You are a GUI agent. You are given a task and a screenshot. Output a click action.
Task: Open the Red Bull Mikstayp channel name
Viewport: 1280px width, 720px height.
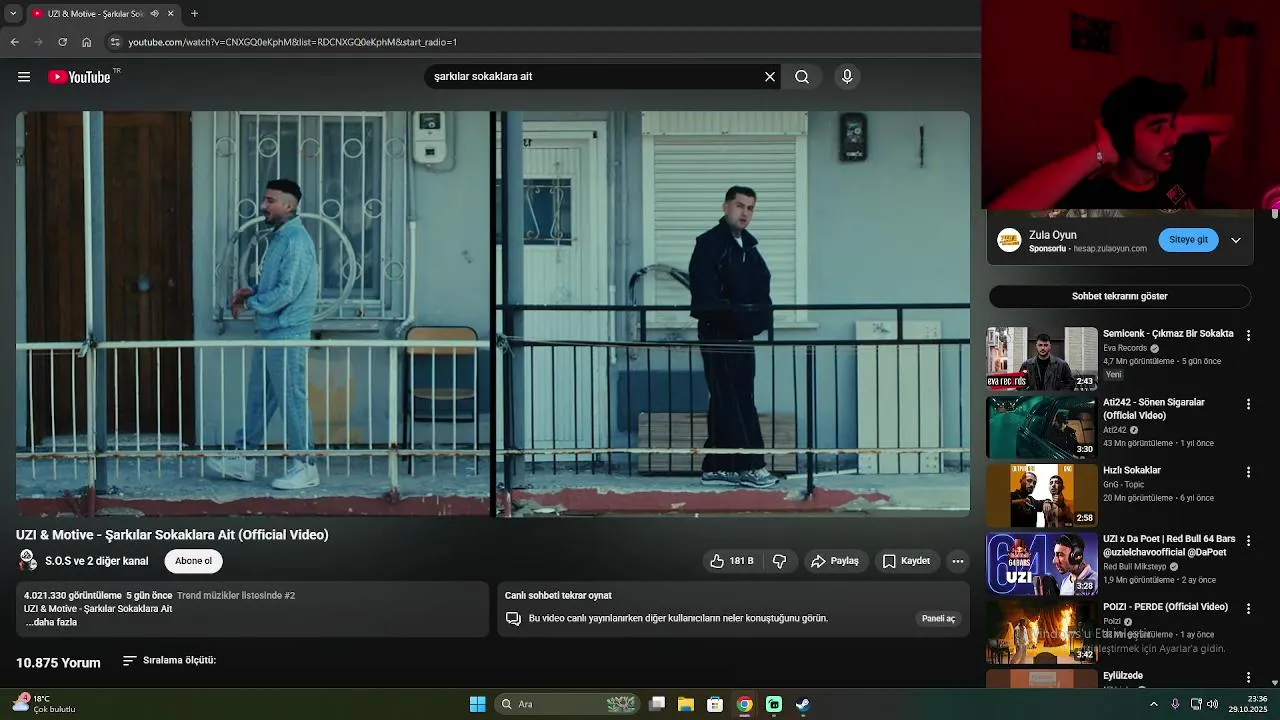(1135, 567)
